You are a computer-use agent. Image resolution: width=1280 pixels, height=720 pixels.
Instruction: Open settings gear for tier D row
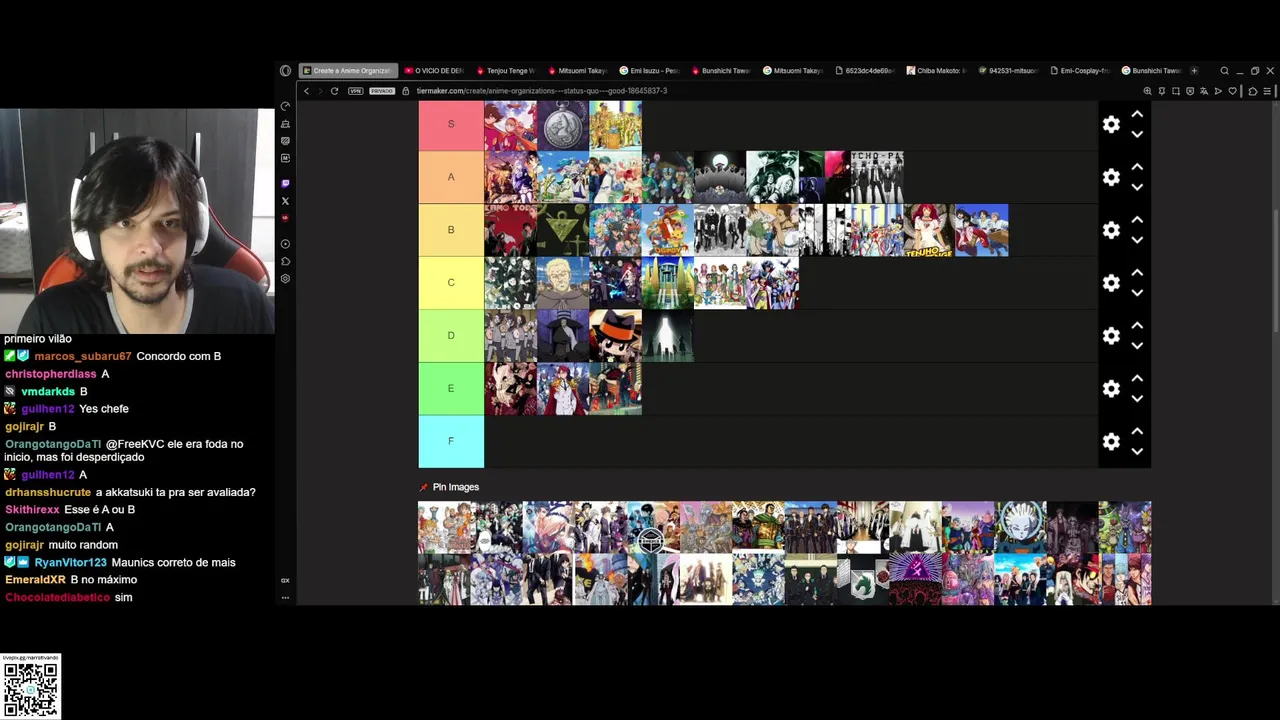[x=1111, y=336]
